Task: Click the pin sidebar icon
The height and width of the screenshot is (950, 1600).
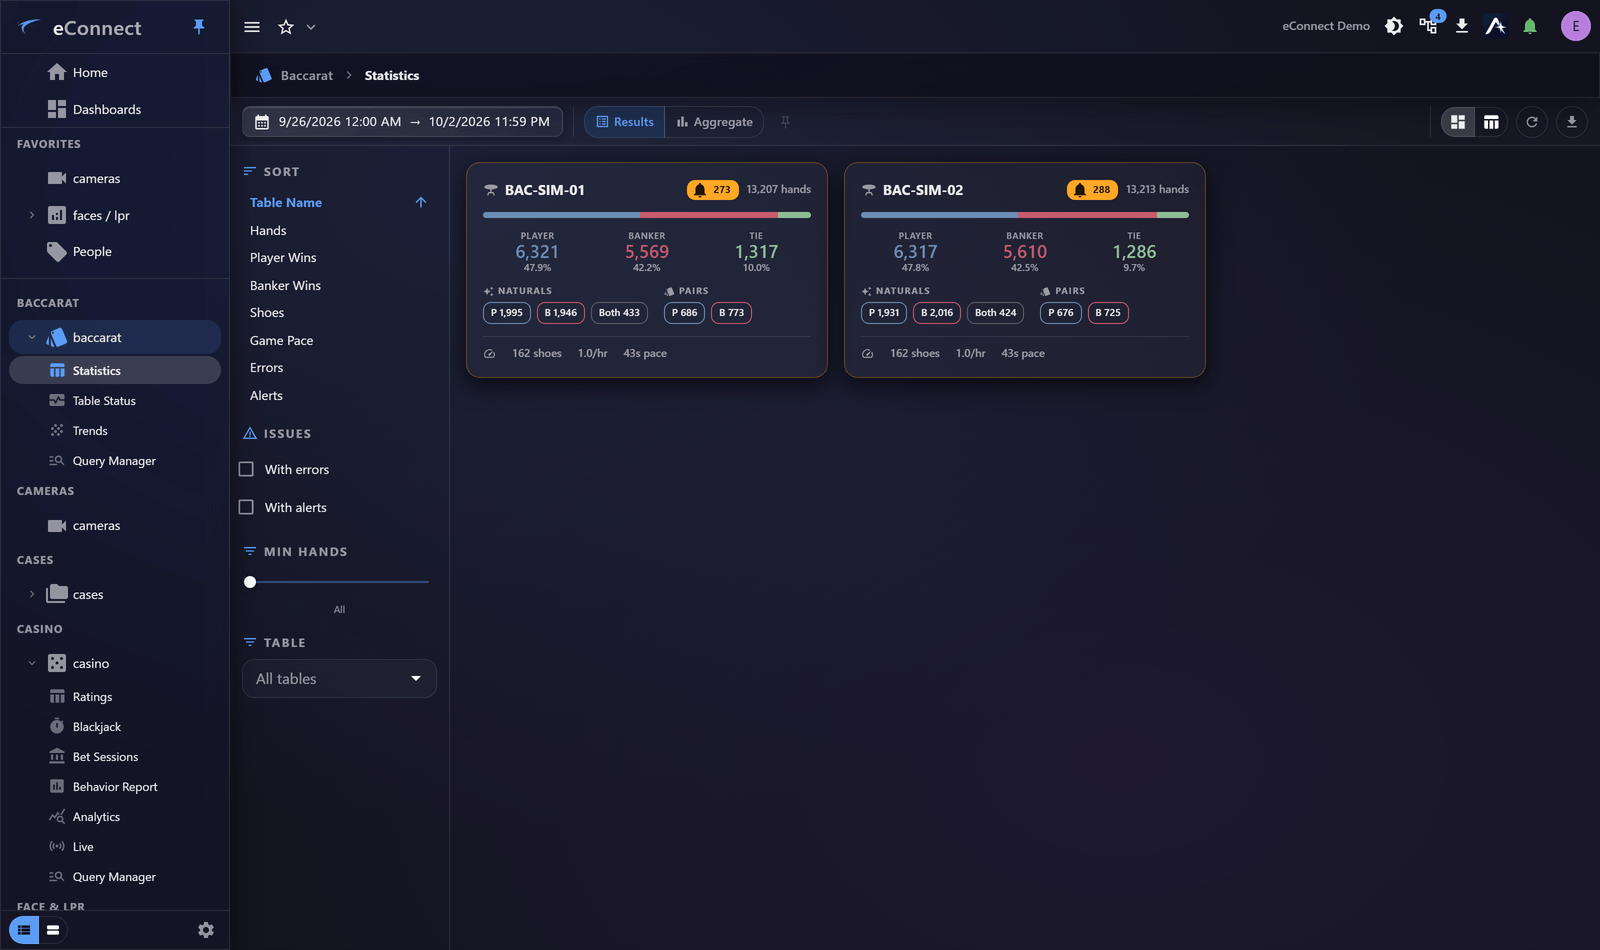Action: click(199, 27)
